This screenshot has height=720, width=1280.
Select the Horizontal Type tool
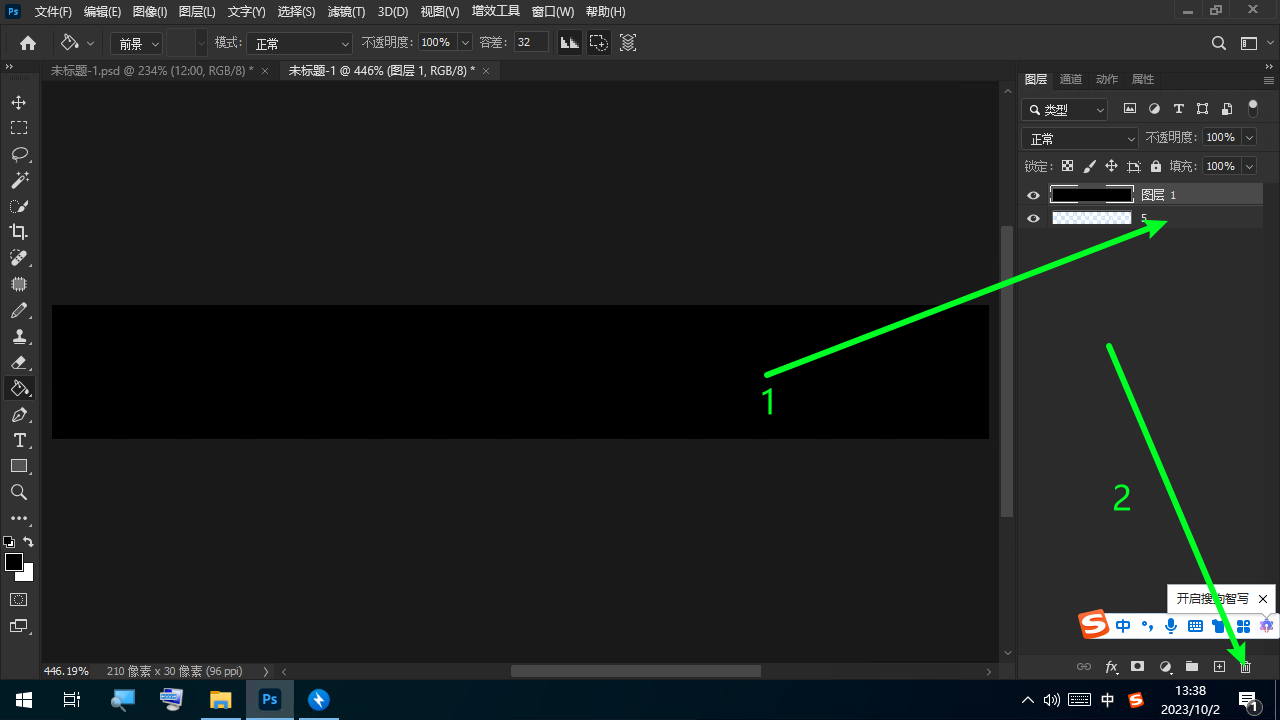pyautogui.click(x=19, y=440)
